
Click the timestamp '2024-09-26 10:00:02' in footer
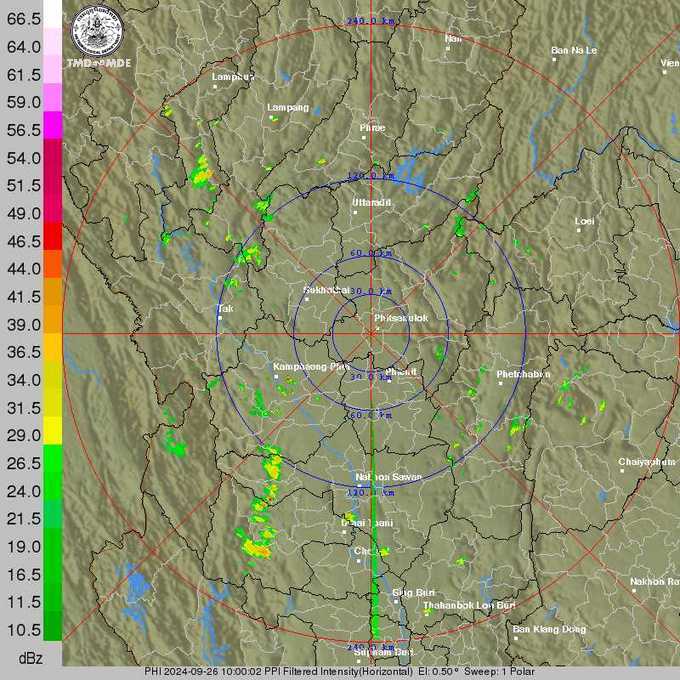(213, 671)
